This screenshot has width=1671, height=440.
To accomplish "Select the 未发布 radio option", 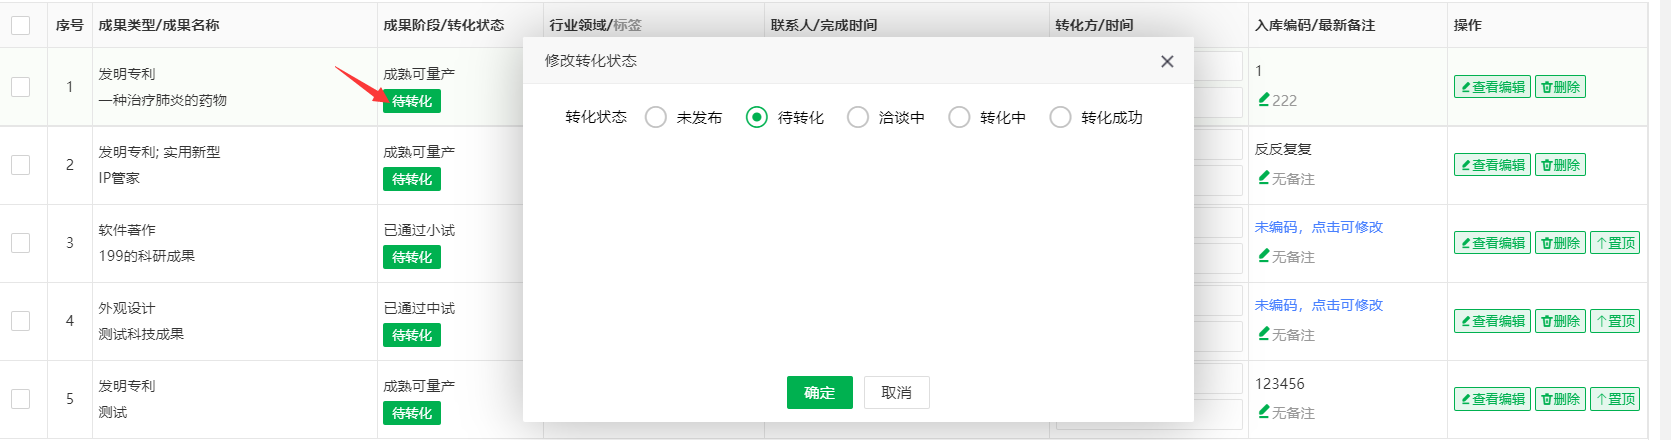I will pyautogui.click(x=656, y=117).
